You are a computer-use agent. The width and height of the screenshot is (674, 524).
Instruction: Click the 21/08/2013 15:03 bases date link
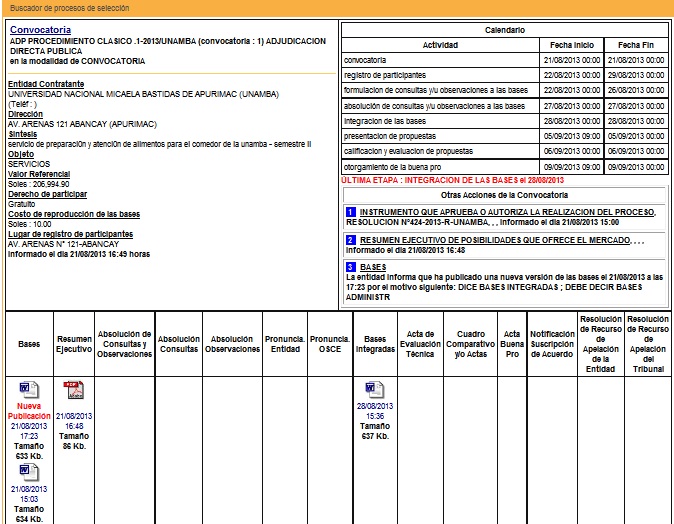click(29, 494)
